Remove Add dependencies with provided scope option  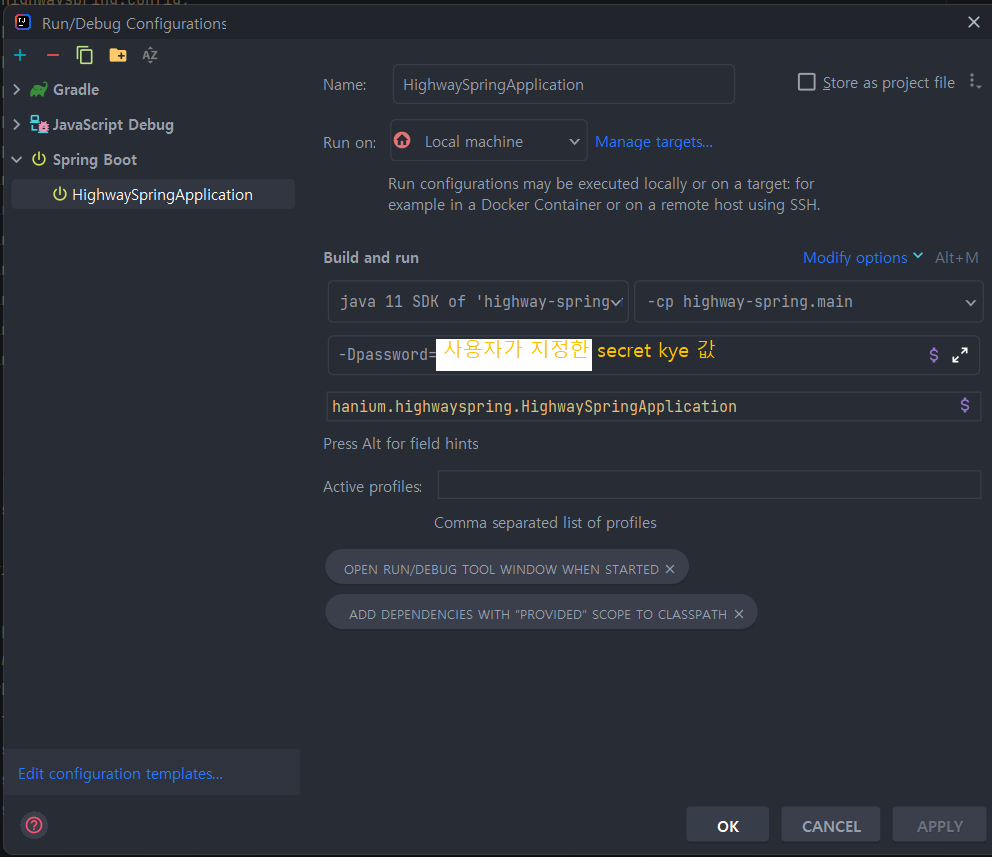738,614
